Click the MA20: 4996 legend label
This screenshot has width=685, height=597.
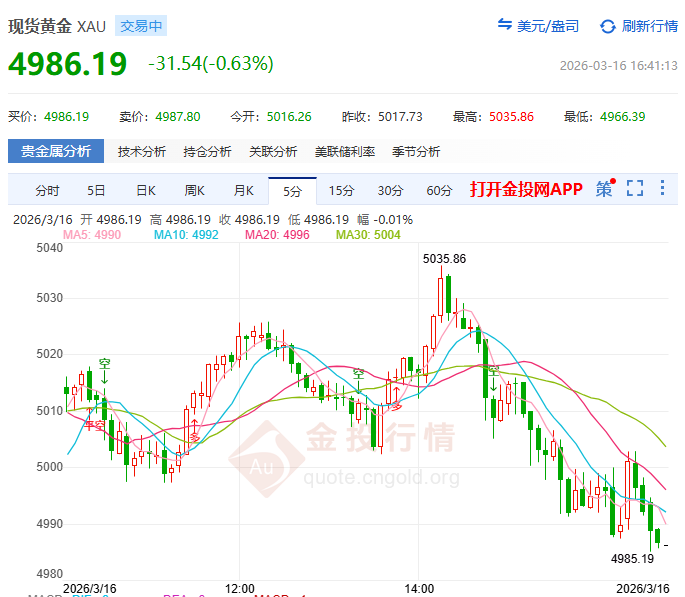[x=277, y=235]
